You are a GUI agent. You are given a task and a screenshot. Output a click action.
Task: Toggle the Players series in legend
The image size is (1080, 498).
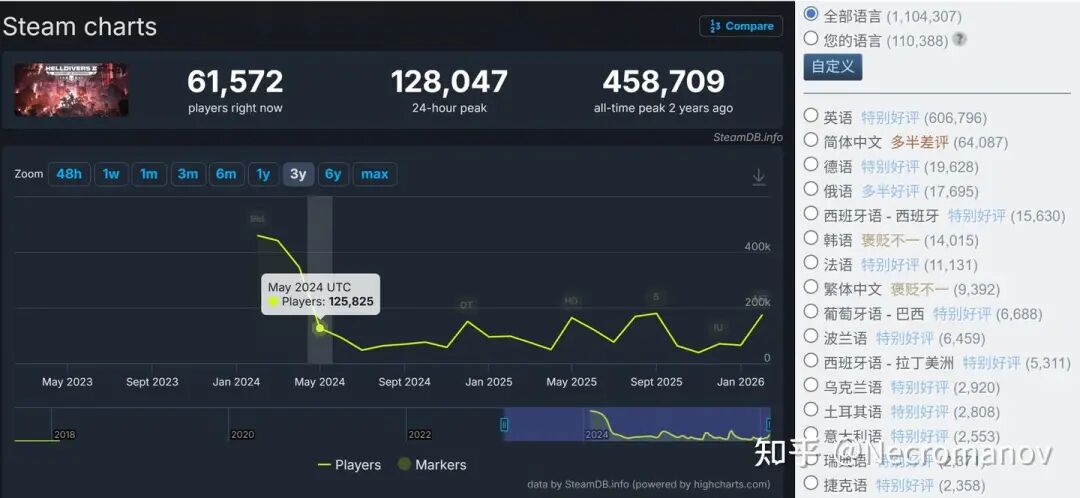[349, 465]
